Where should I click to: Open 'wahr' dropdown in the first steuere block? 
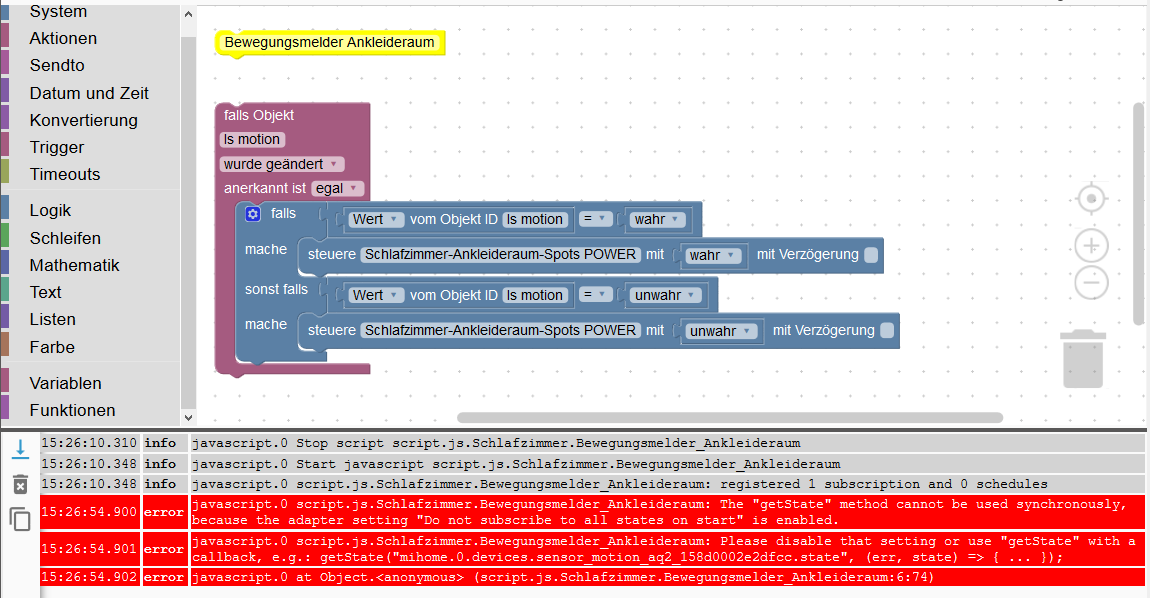click(711, 255)
